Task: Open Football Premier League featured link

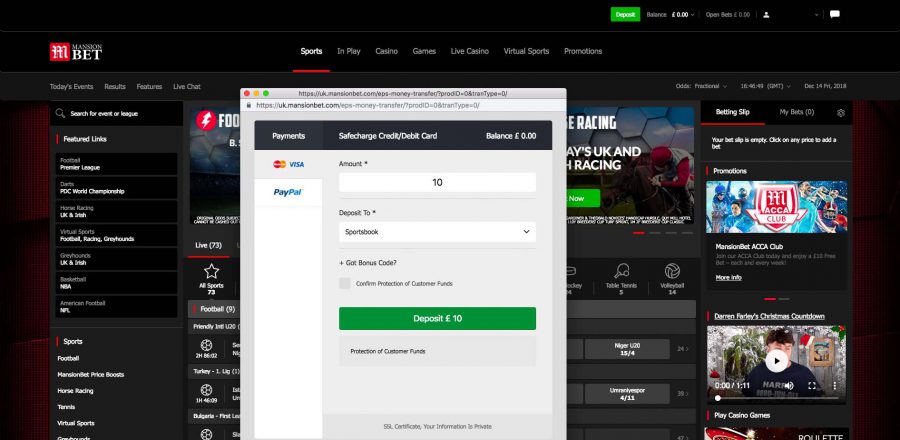Action: coord(117,164)
